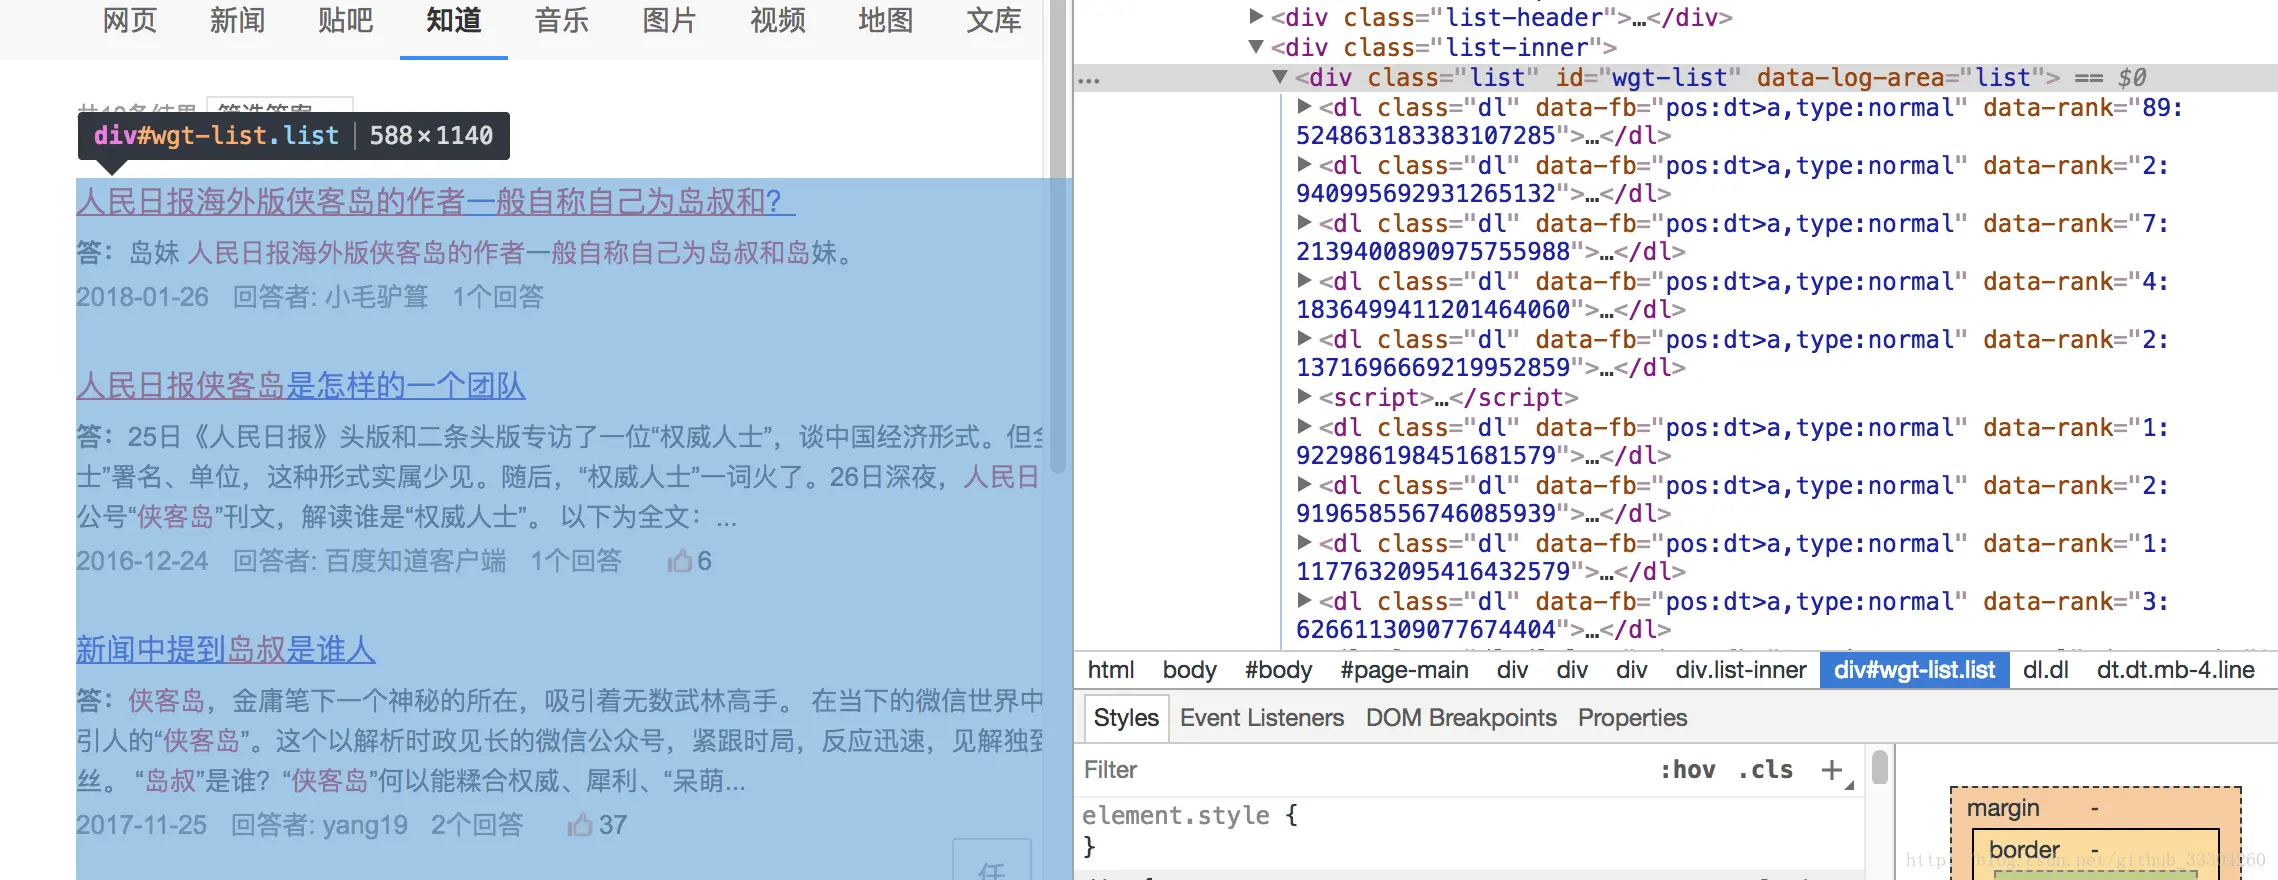Open result 人民日报海外版侠客岛的作者一般自称自己为岛叔和?
This screenshot has height=880, width=2278.
point(435,201)
